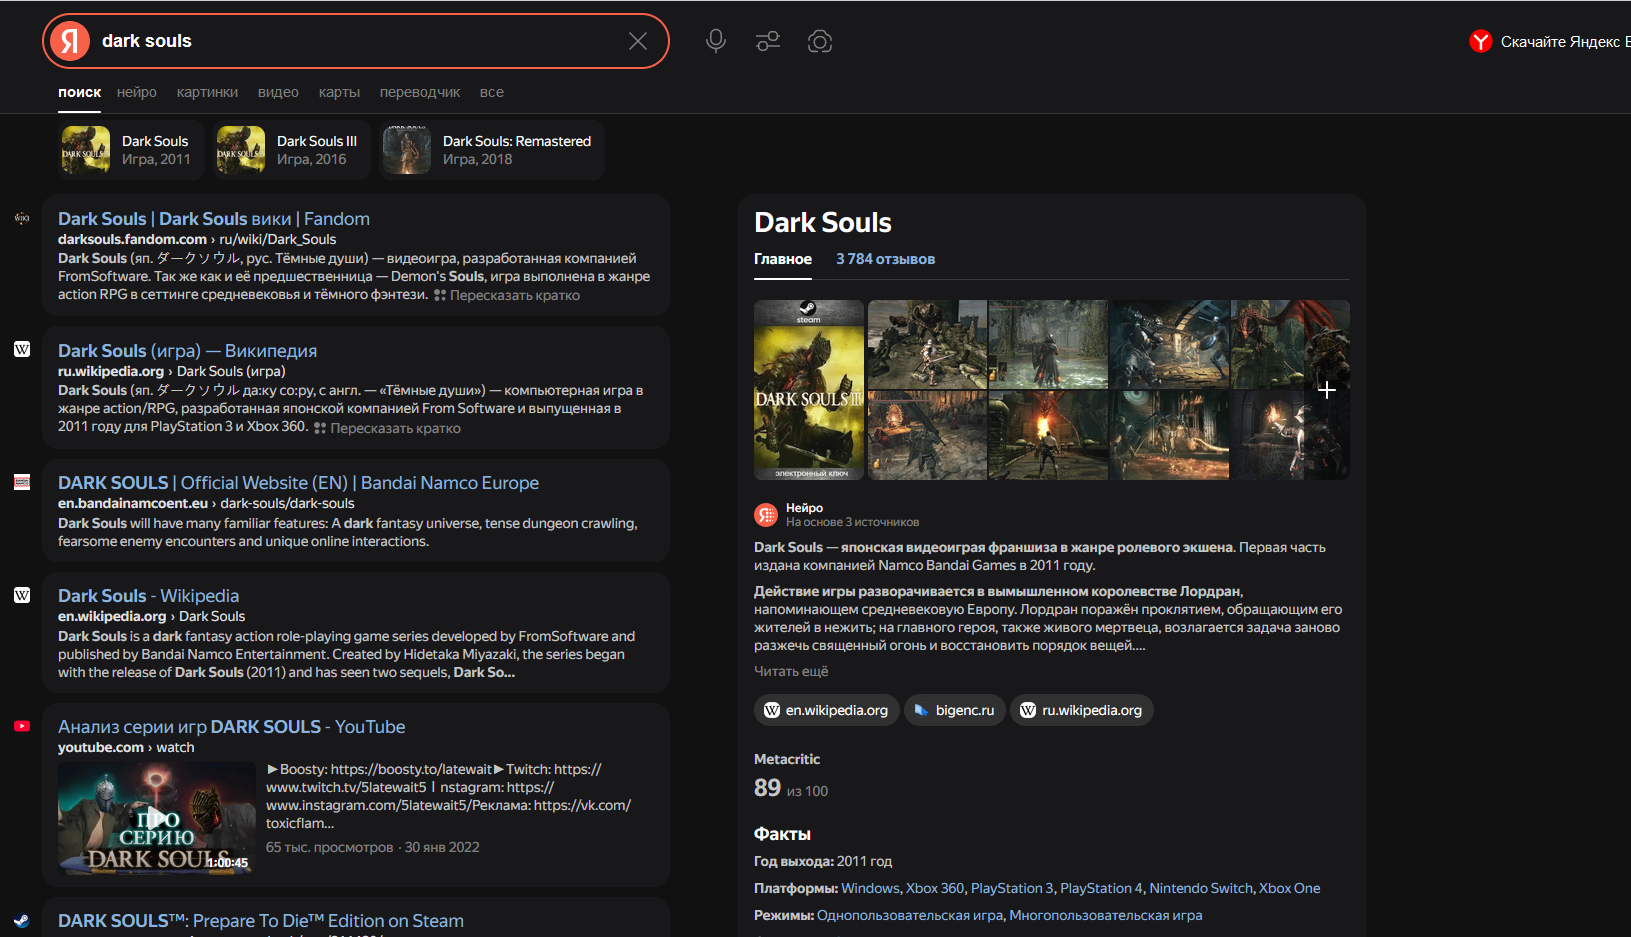
Task: Click the PlayStation 4 platform link
Action: pos(1101,888)
